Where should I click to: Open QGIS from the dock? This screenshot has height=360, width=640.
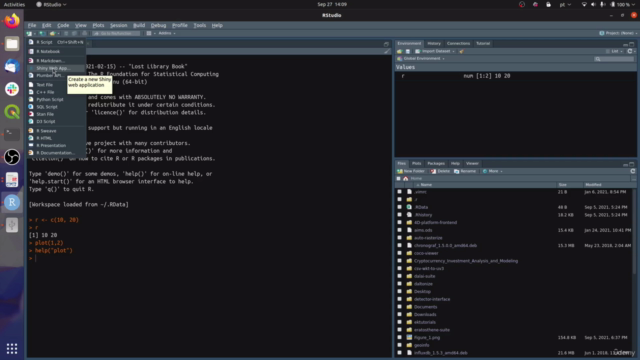click(x=12, y=112)
